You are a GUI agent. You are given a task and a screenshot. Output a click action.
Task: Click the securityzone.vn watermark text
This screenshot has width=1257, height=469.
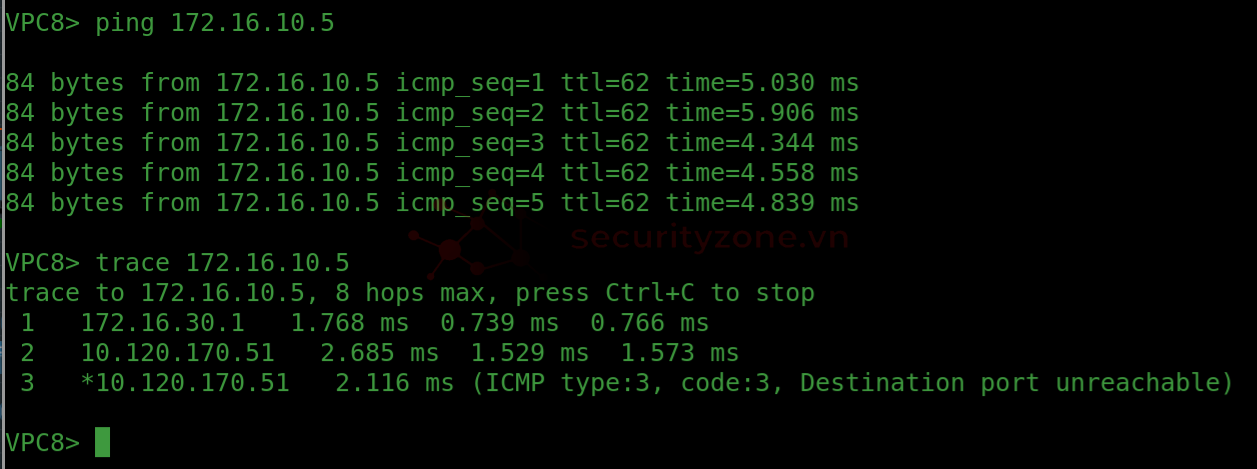tap(710, 238)
